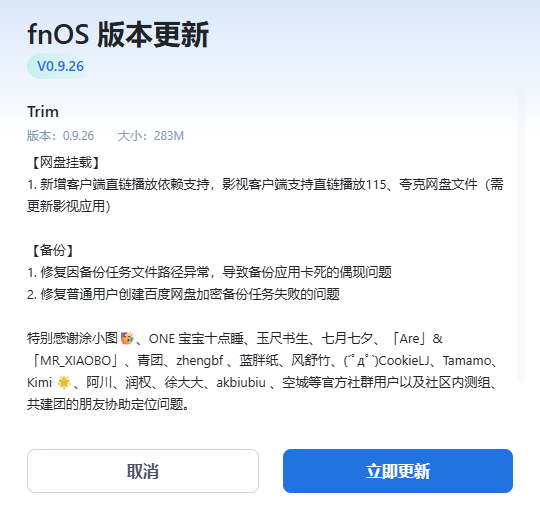This screenshot has width=540, height=509.
Task: Click the 特别感谢涂小图 acknowledgment text
Action: tap(73, 338)
